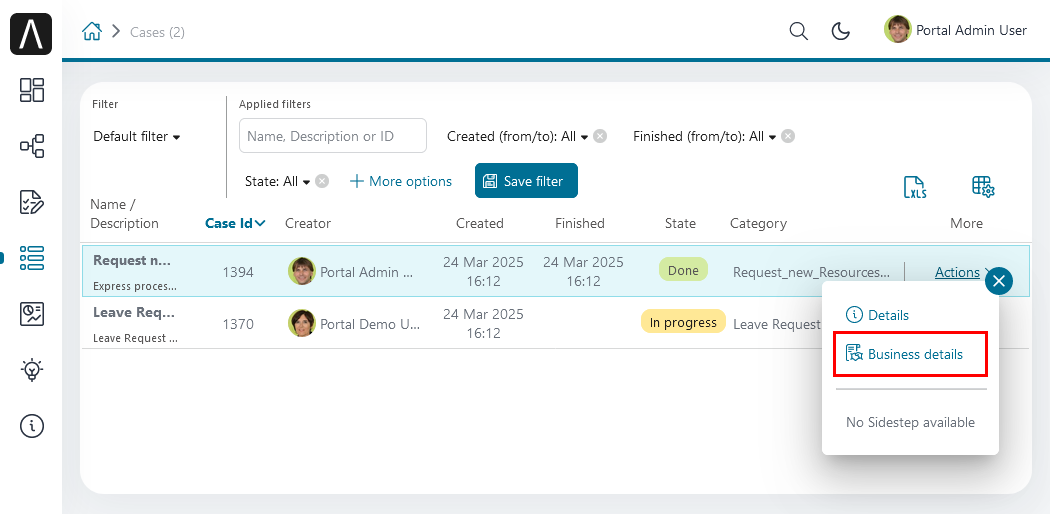The width and height of the screenshot is (1050, 514).
Task: Select Business details from actions menu
Action: (910, 354)
